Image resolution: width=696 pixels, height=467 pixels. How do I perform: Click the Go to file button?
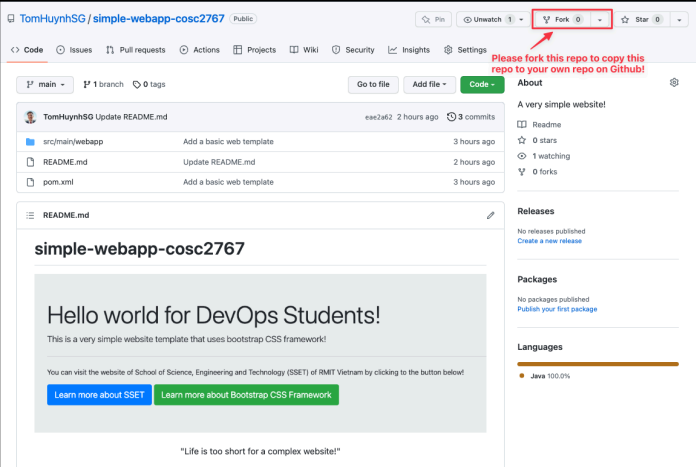click(x=373, y=84)
